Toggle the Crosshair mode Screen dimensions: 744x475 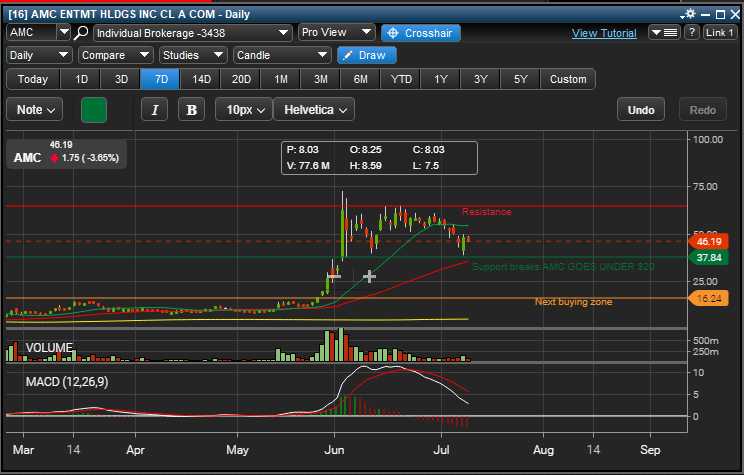[x=420, y=33]
